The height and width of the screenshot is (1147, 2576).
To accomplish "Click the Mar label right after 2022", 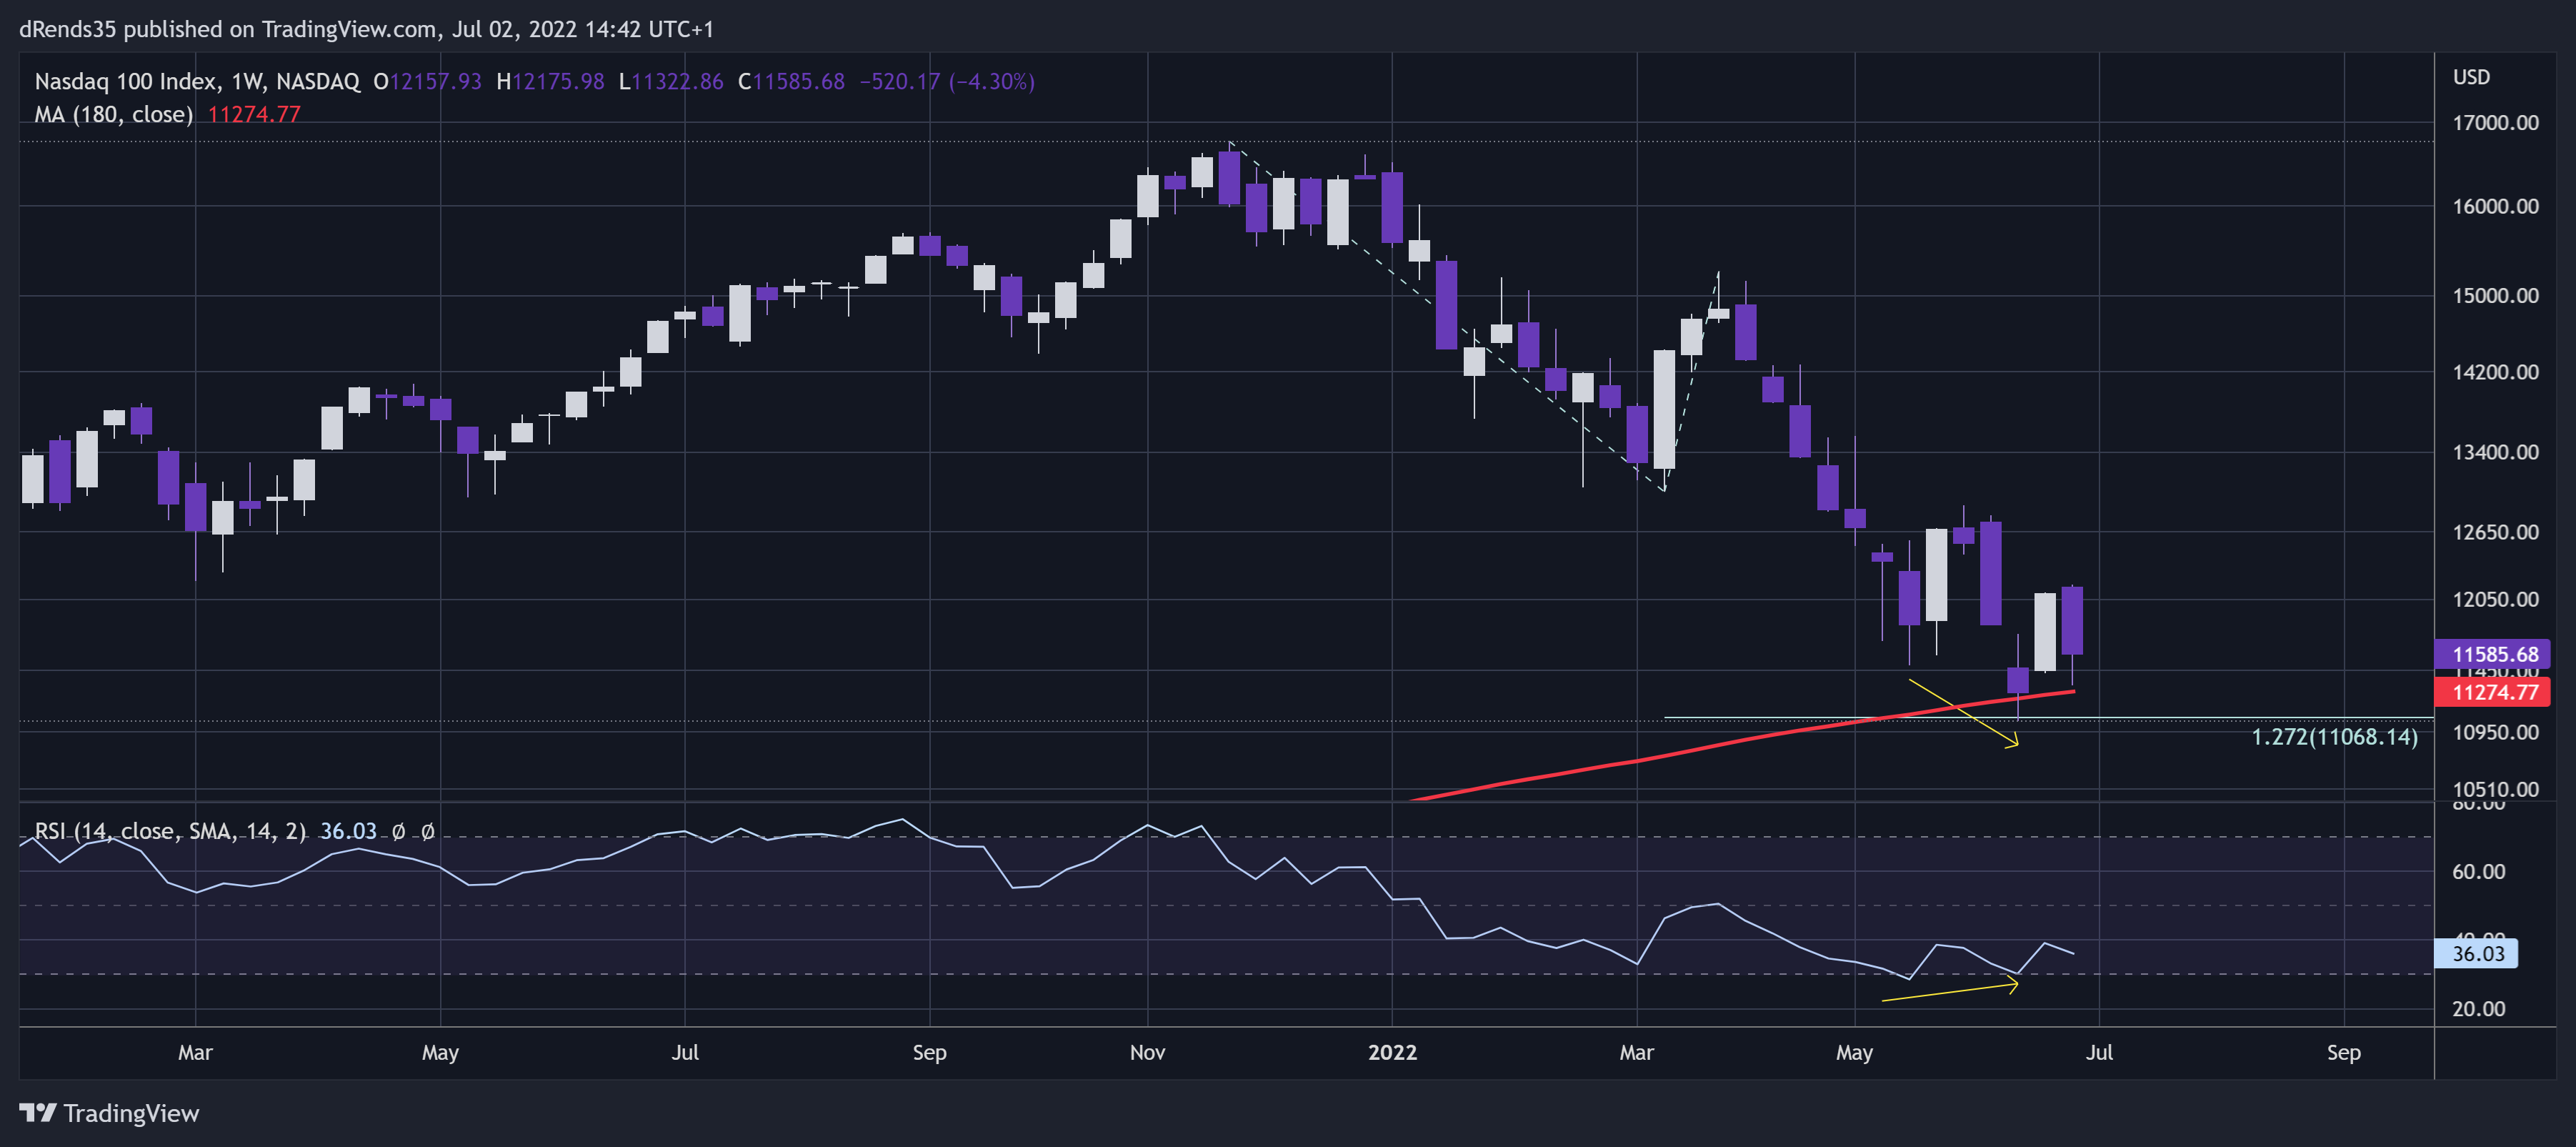I will 1636,1052.
